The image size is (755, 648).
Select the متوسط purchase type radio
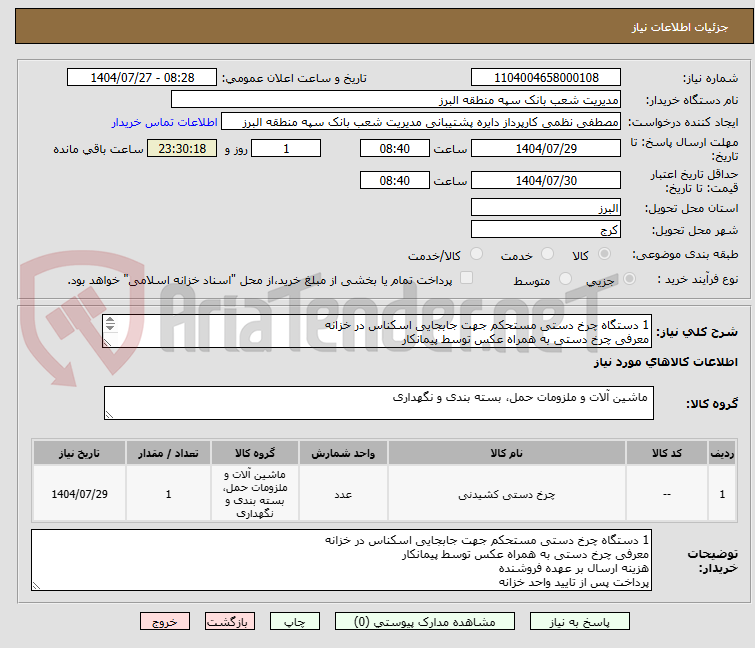[x=565, y=279]
